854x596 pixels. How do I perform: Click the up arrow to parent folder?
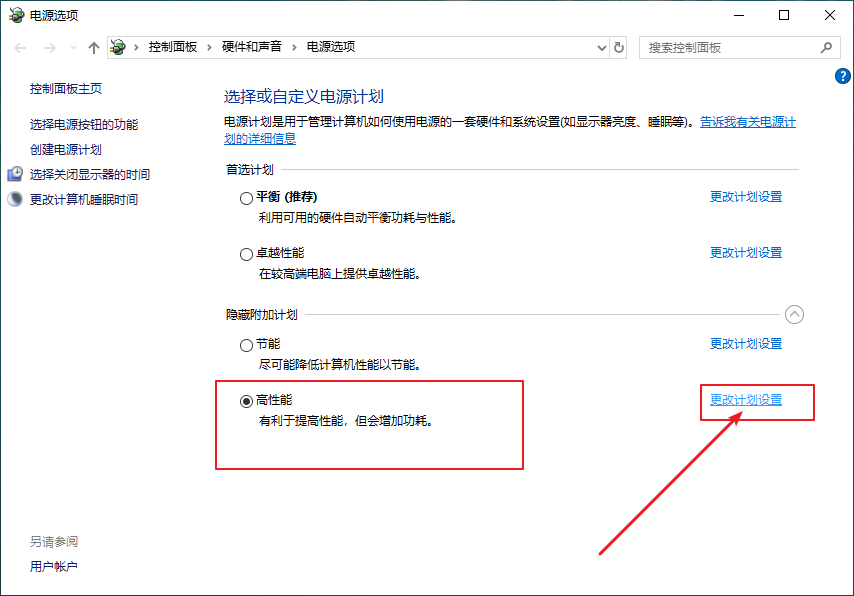pyautogui.click(x=93, y=47)
